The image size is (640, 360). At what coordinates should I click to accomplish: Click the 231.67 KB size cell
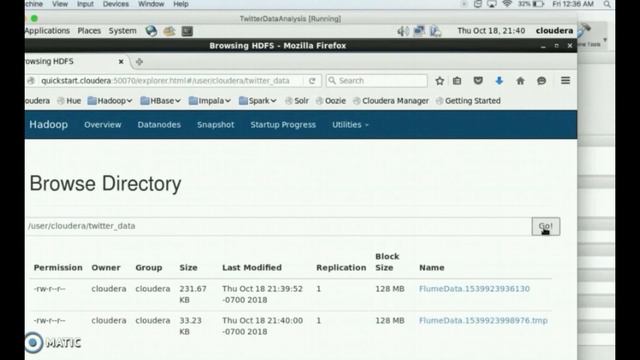click(x=193, y=294)
